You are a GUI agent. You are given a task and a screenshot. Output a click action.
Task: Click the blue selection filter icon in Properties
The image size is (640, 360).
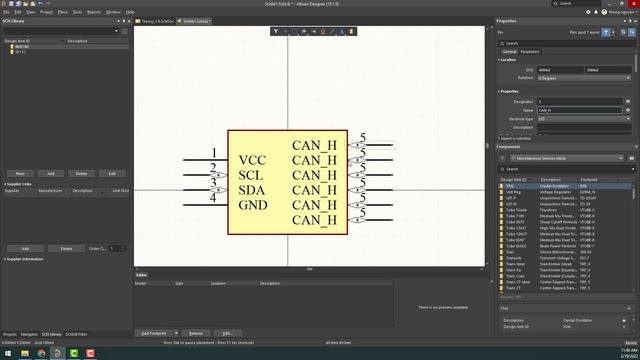[606, 32]
